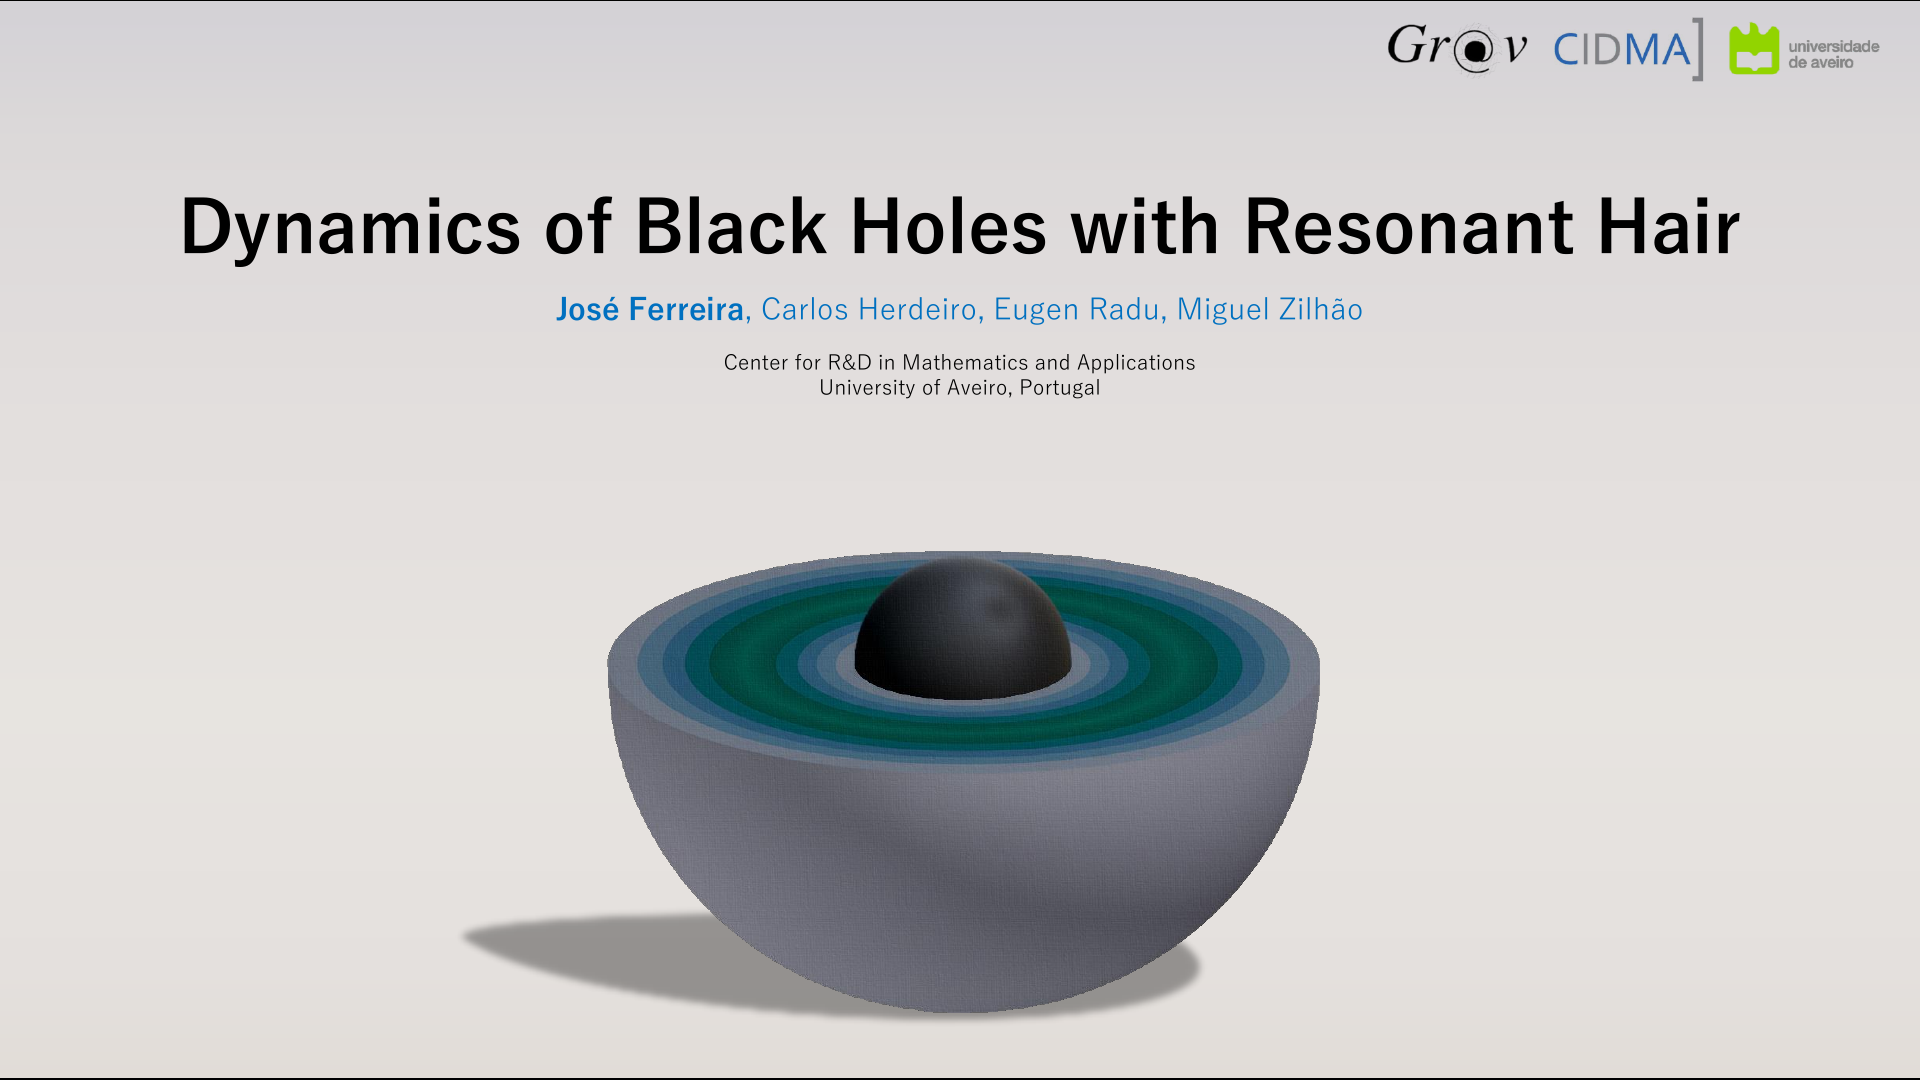Click the "universidade de aveiro" text mark
Screen dimensions: 1920x1080
tap(1834, 52)
